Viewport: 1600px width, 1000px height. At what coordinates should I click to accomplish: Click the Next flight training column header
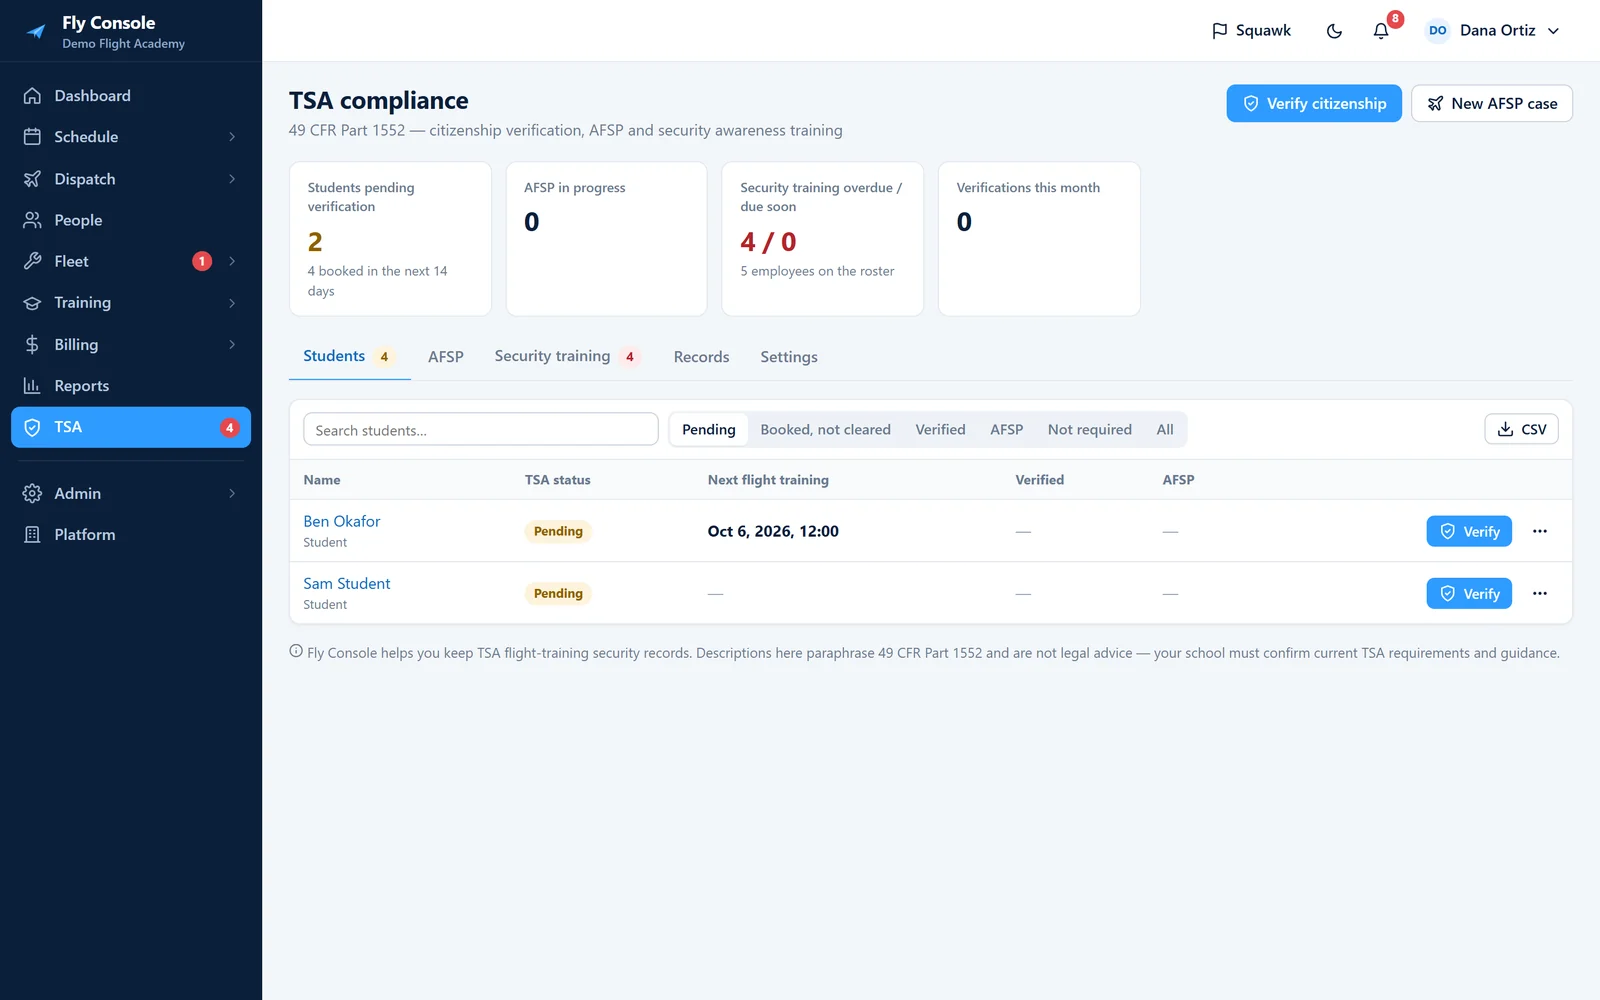(x=768, y=480)
